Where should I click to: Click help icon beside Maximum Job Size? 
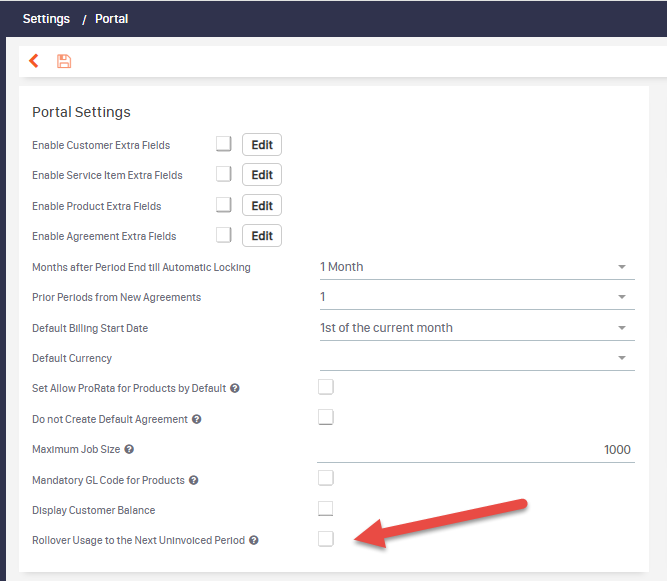[x=129, y=449]
